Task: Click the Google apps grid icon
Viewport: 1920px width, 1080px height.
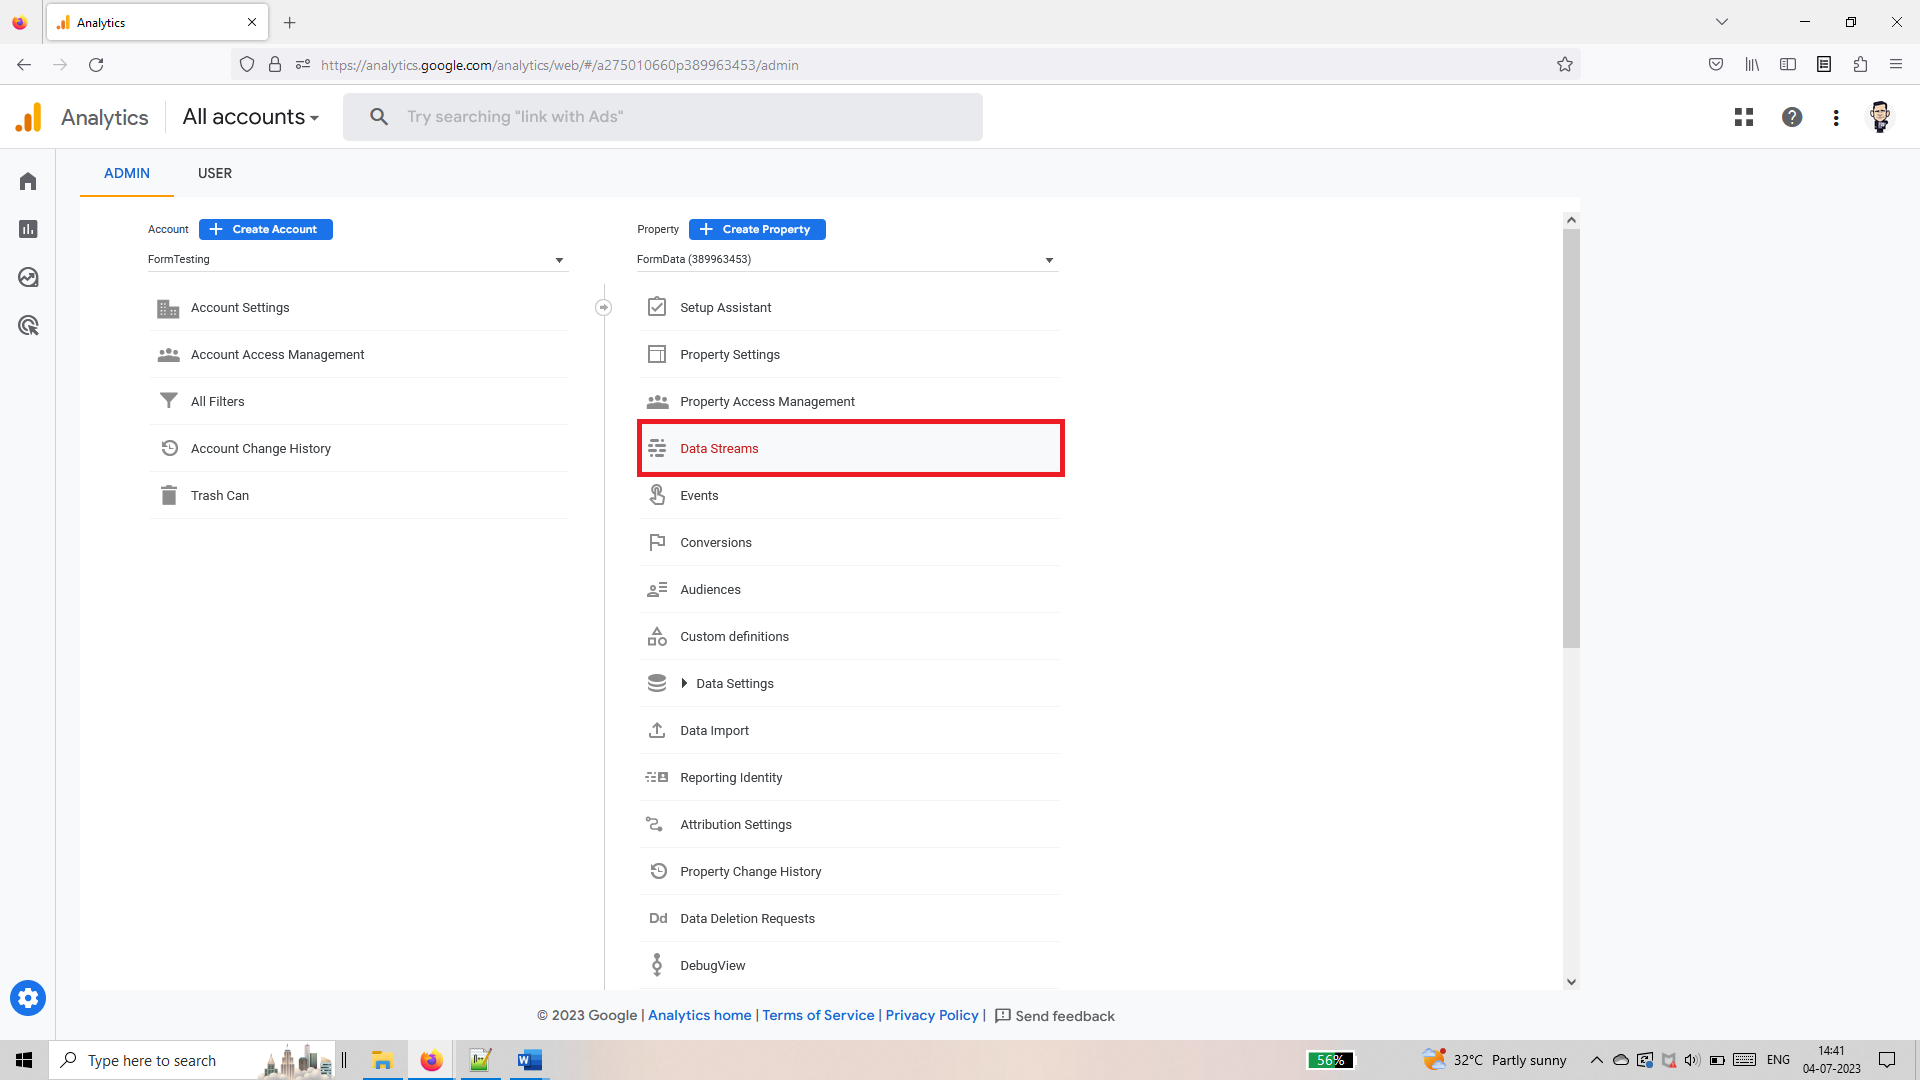Action: tap(1744, 117)
